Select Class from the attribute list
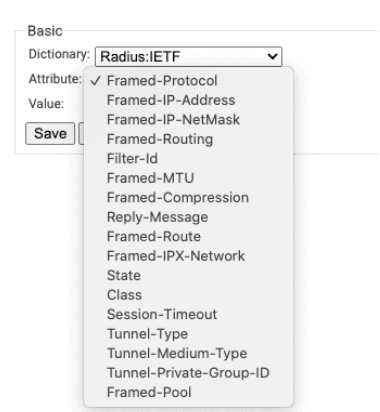 point(189,295)
